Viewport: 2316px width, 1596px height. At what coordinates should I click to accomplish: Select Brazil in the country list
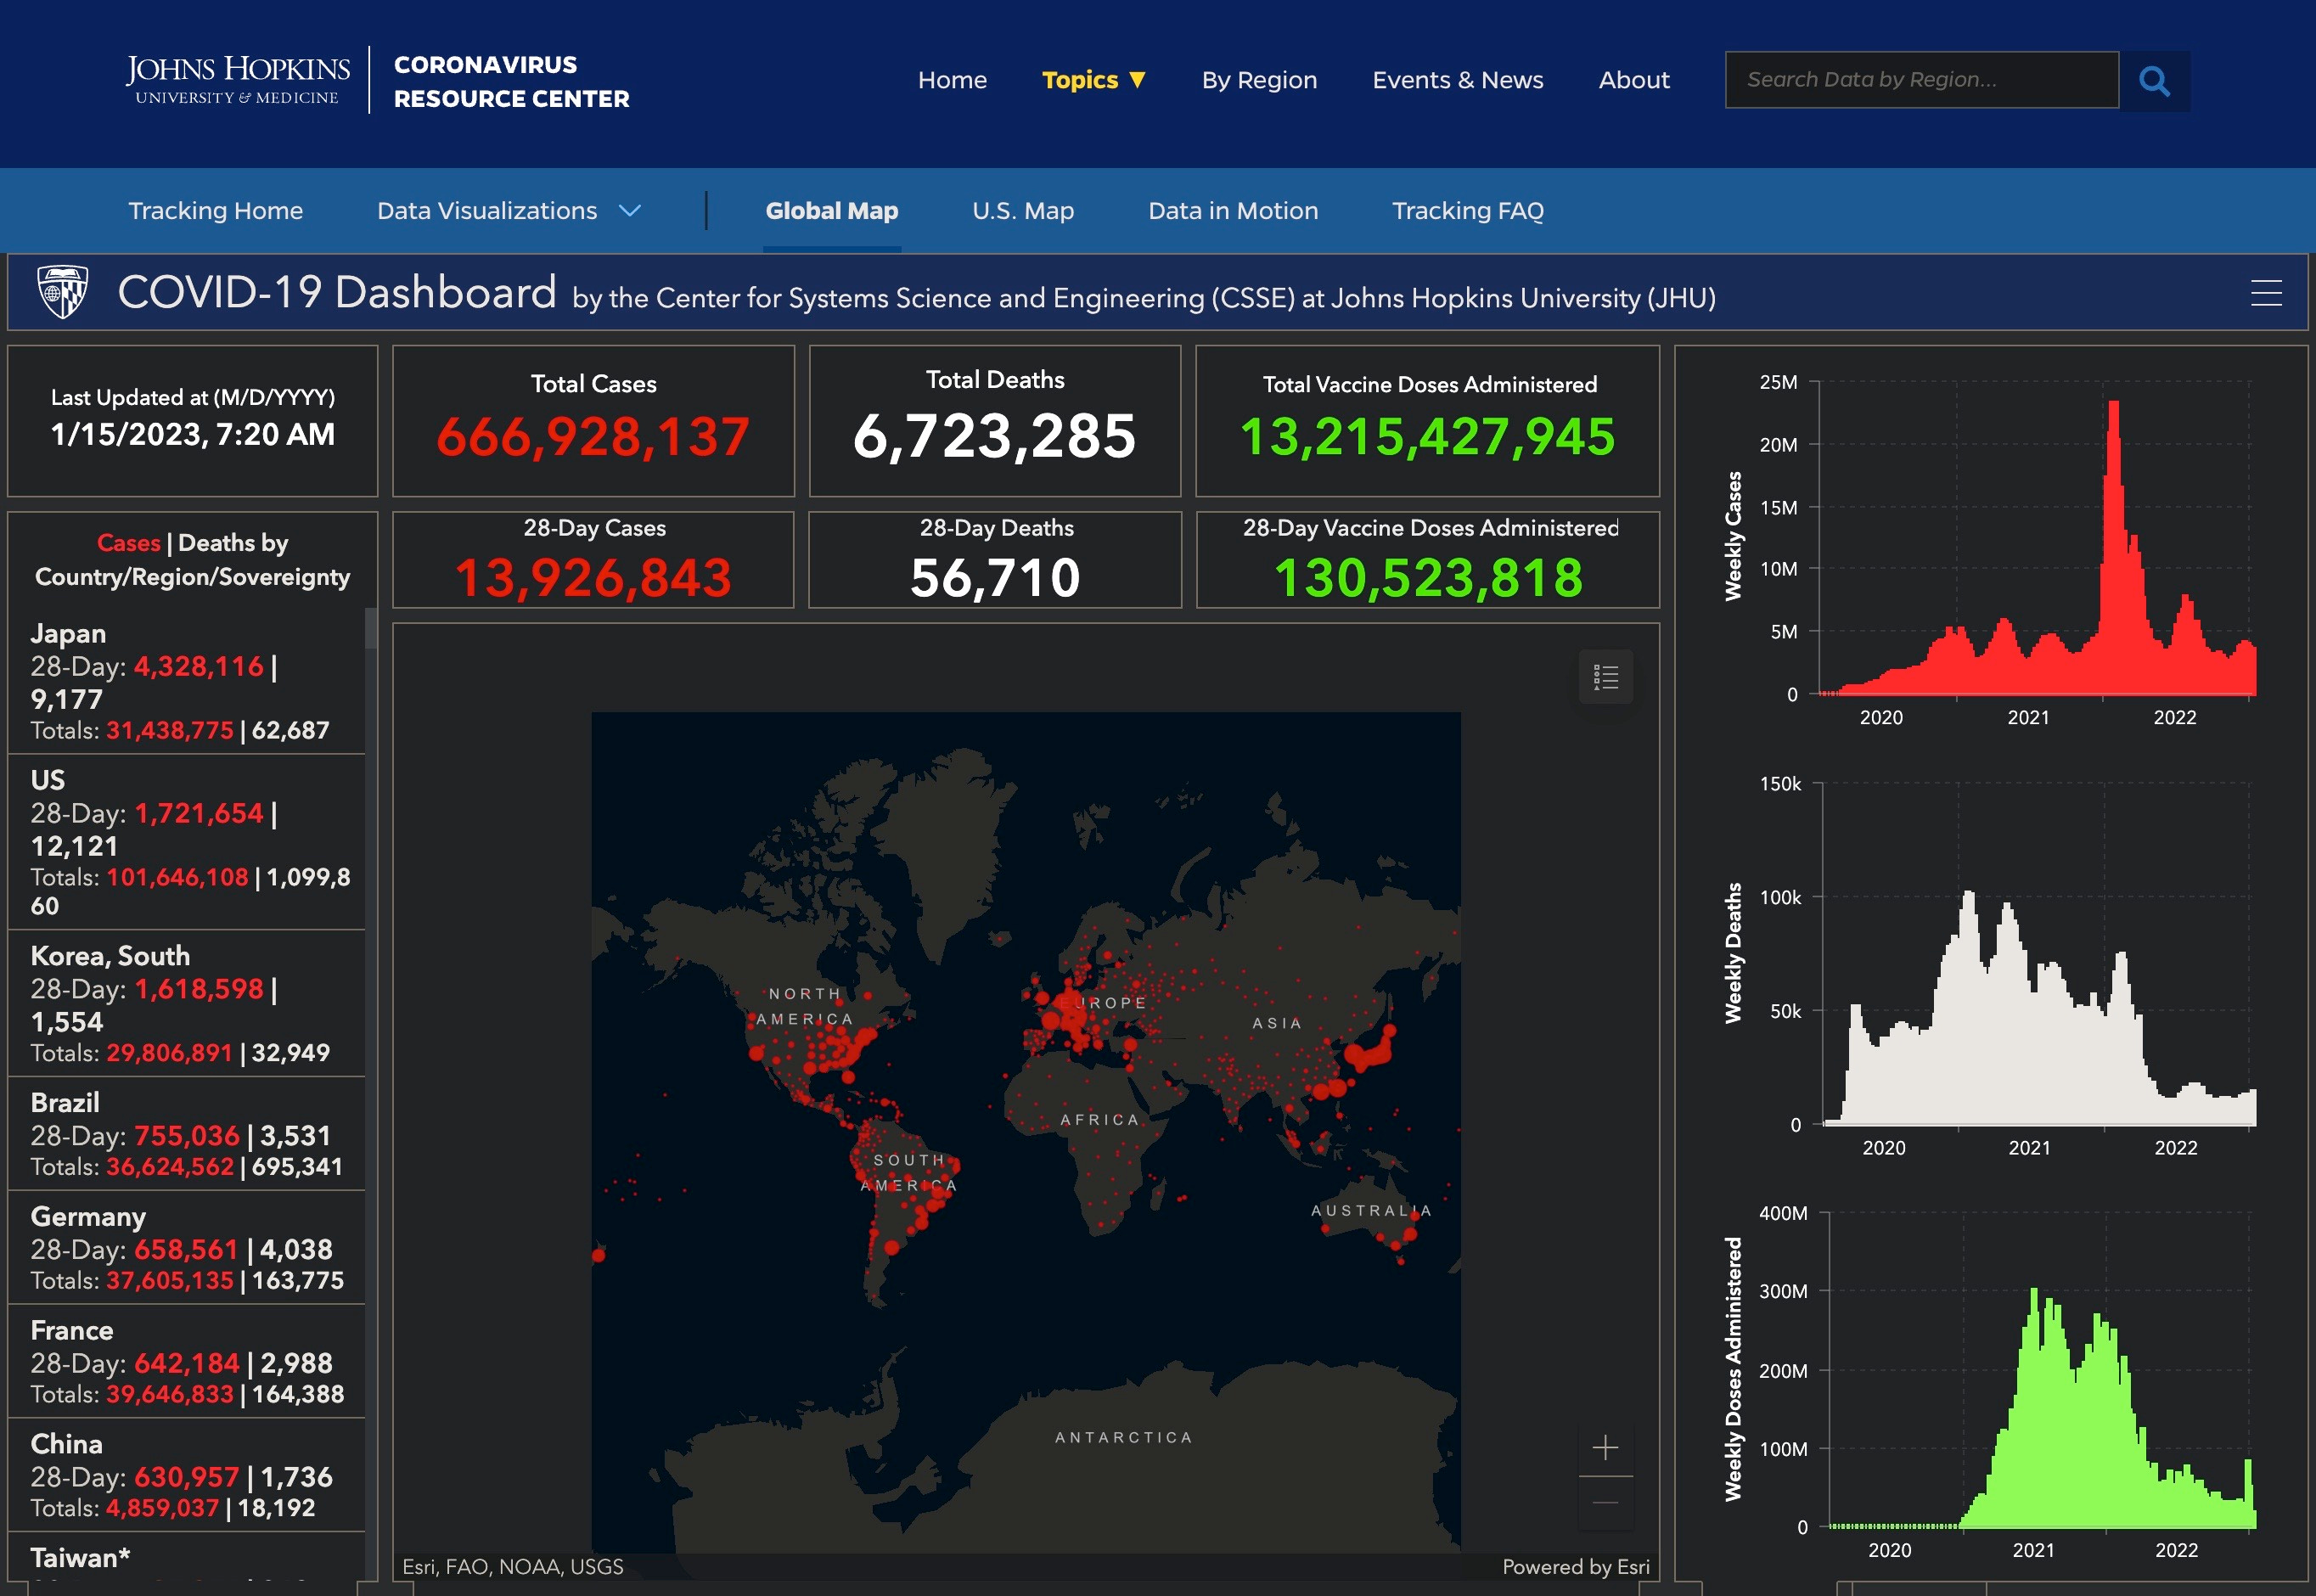(x=186, y=1134)
